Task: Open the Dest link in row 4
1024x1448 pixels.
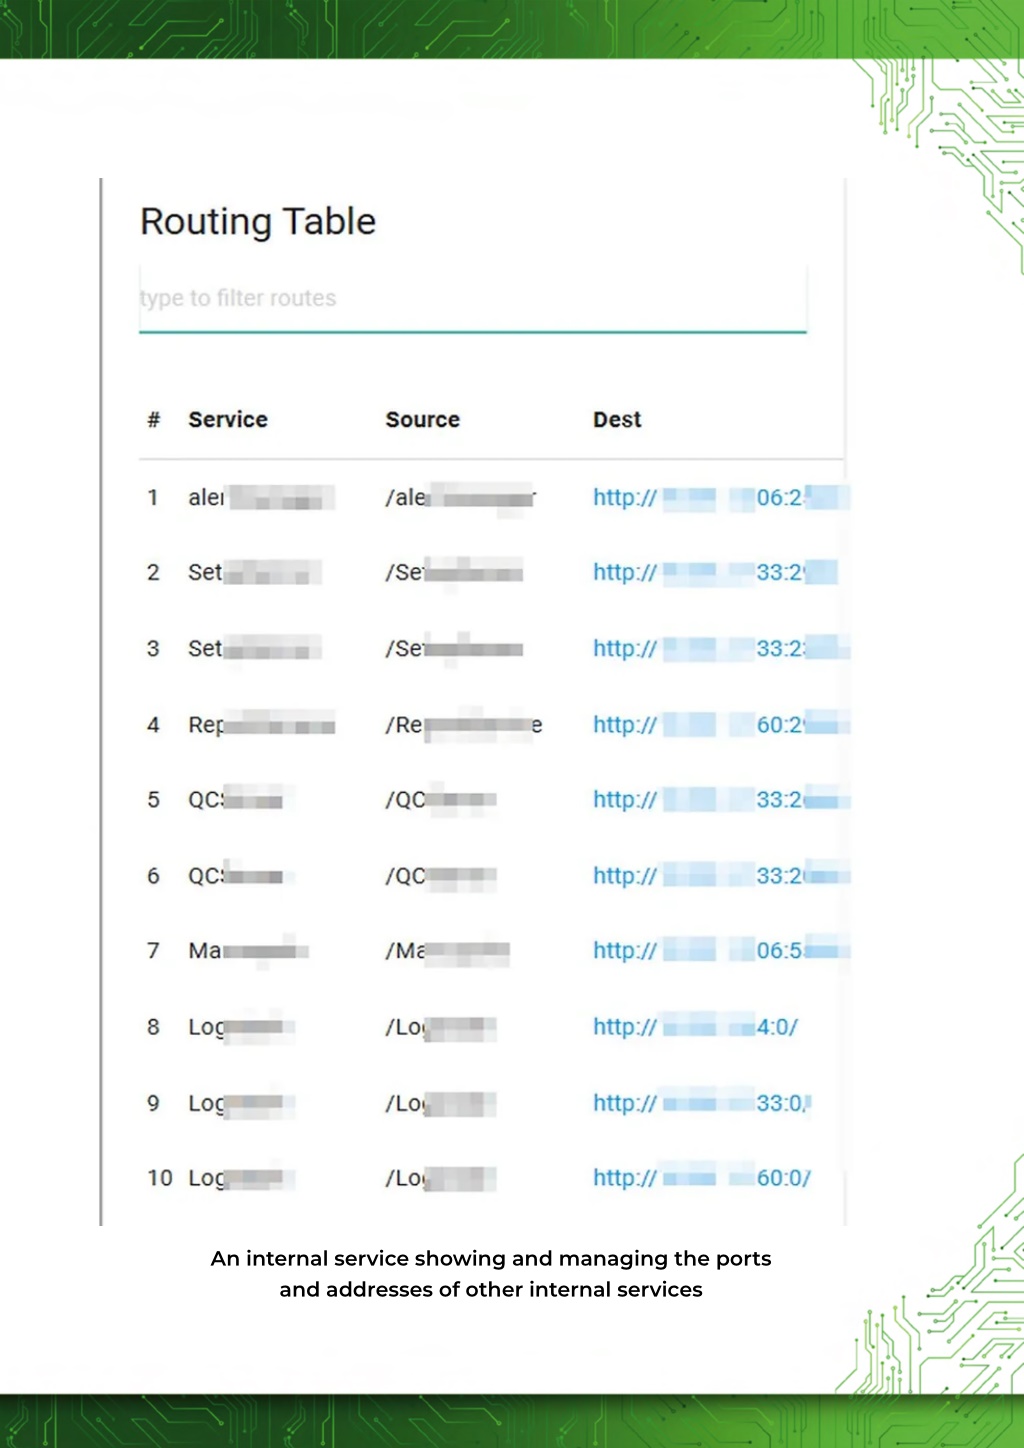Action: 720,724
